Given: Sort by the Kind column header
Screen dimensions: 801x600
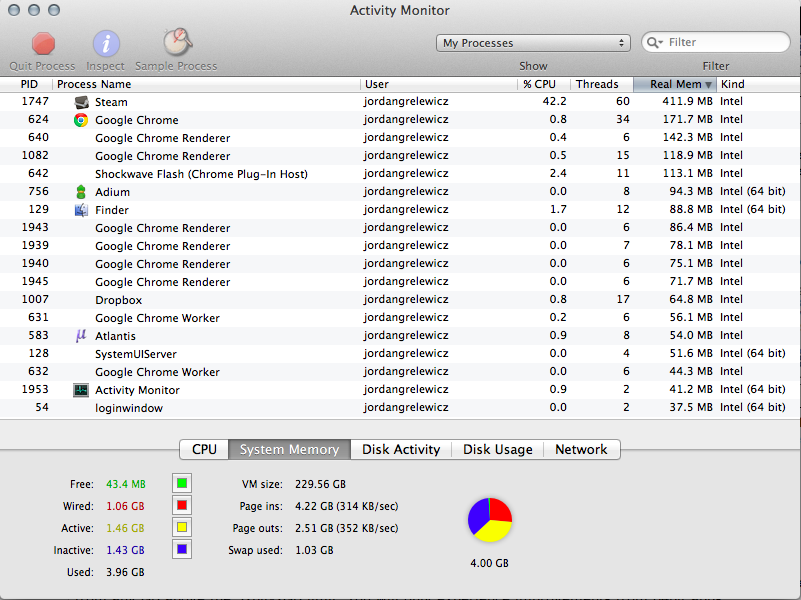Looking at the screenshot, I should point(759,84).
